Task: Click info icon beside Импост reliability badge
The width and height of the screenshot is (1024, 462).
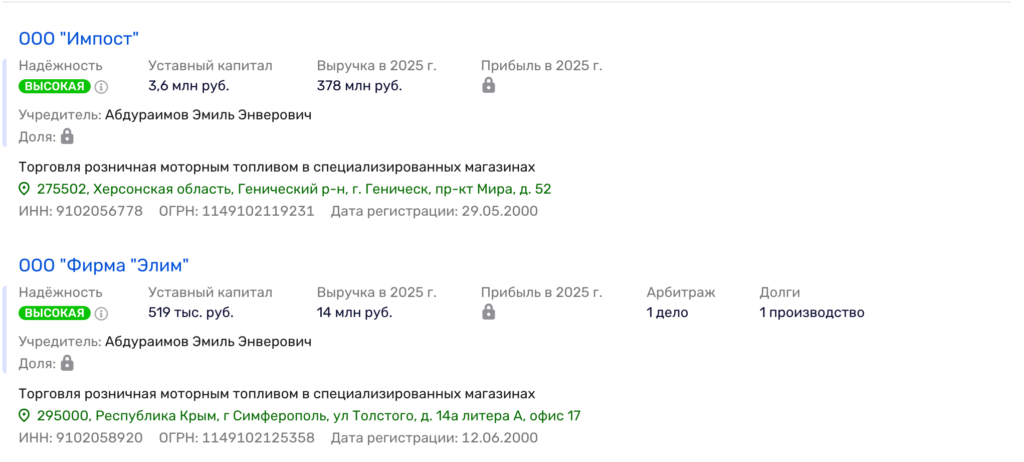Action: 101,87
